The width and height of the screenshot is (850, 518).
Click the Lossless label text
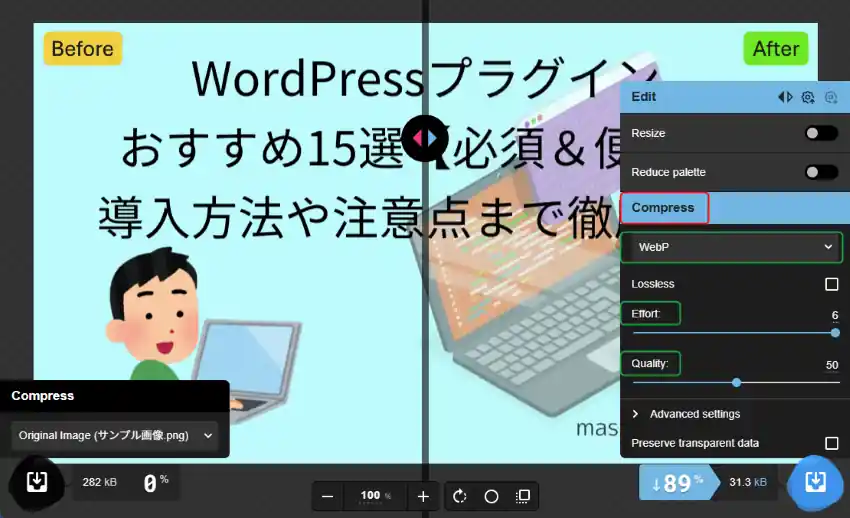pos(653,284)
